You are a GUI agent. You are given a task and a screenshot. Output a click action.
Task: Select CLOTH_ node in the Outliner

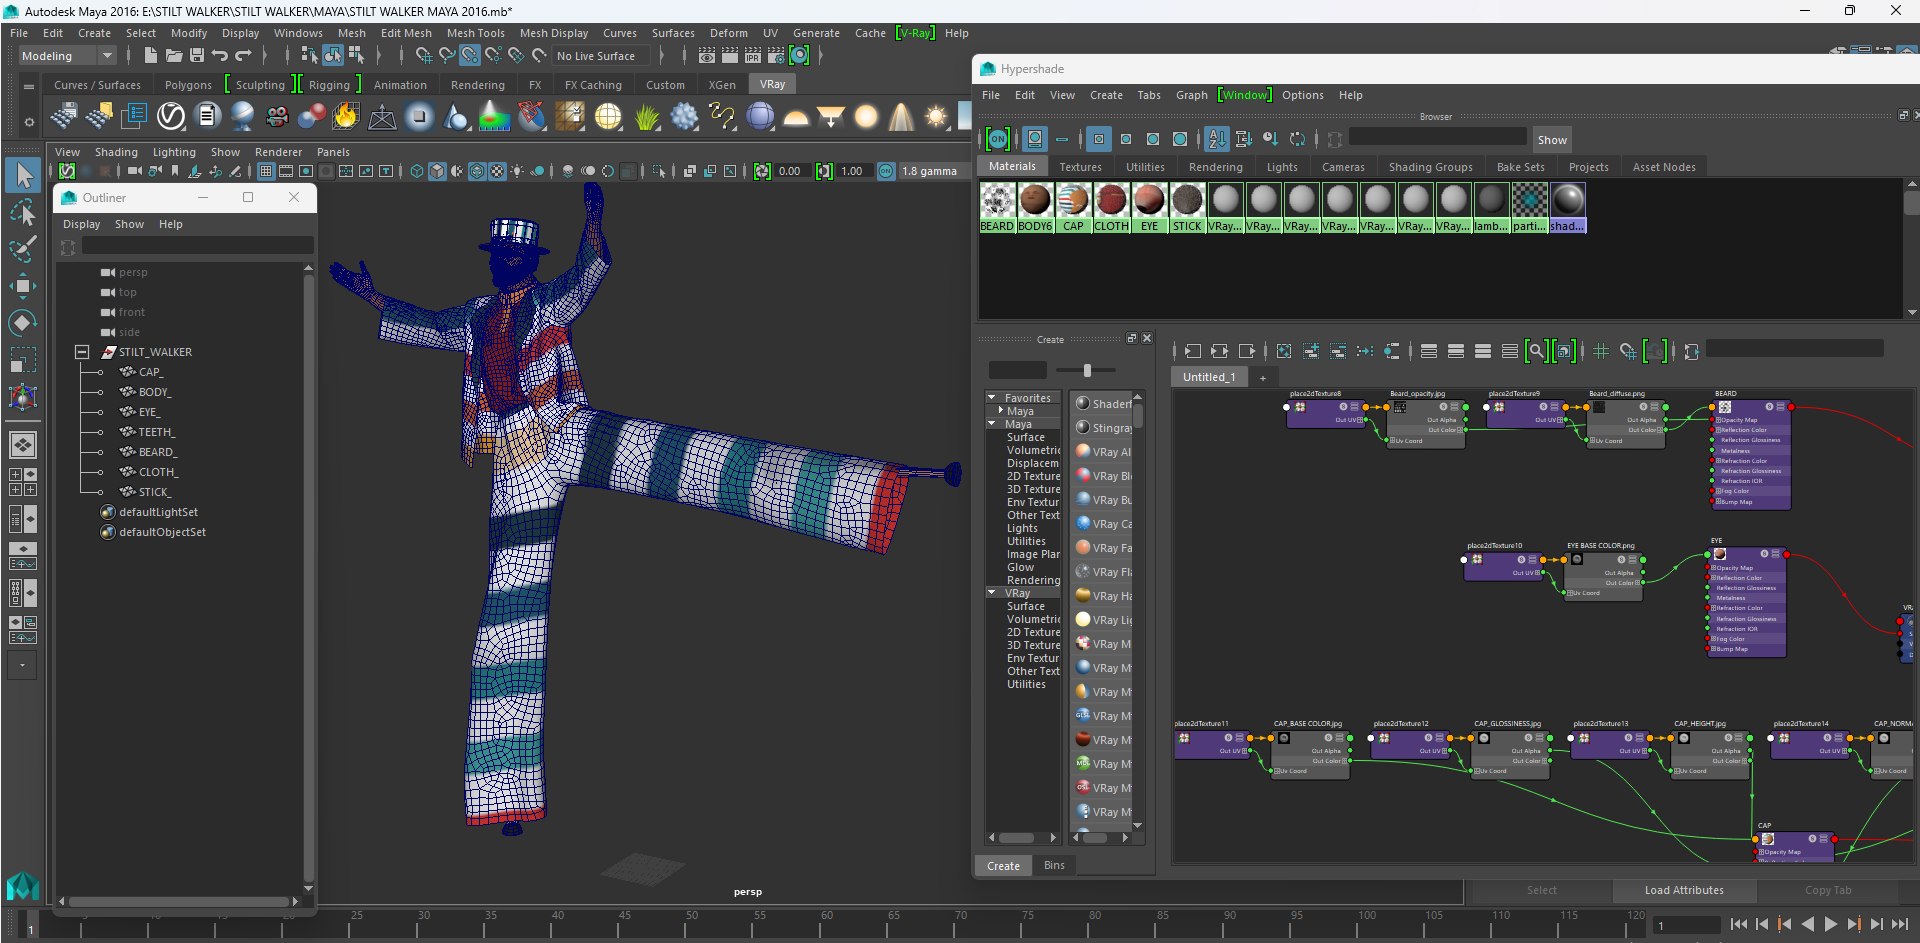pos(158,472)
